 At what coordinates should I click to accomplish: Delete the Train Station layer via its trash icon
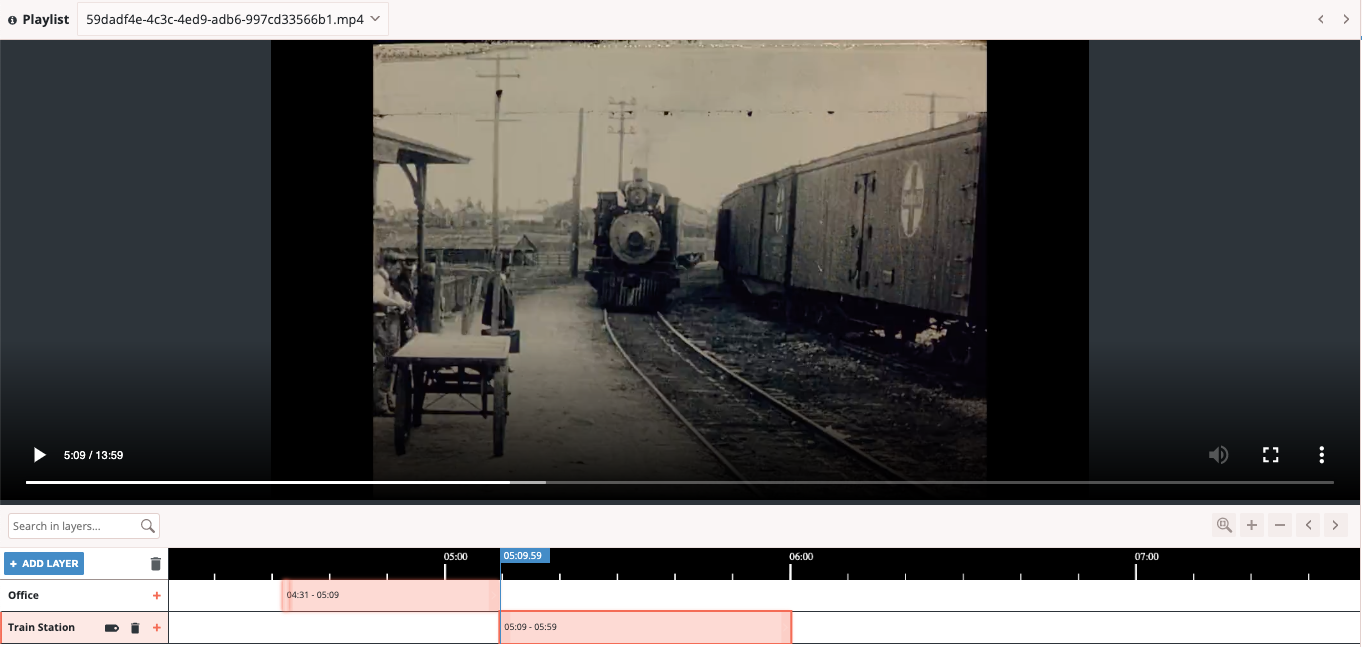click(x=135, y=627)
